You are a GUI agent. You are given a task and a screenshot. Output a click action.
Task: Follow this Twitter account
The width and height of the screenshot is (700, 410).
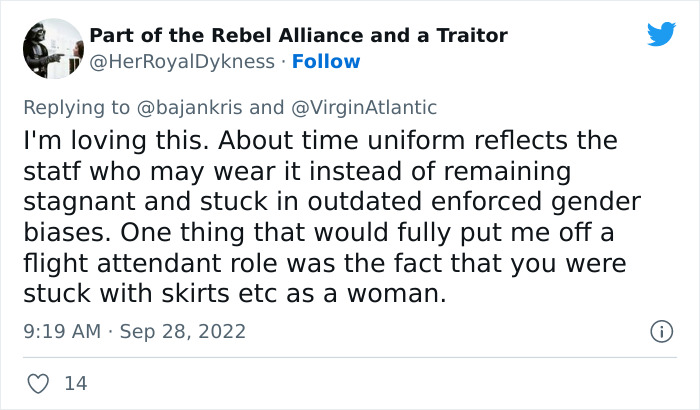point(326,62)
